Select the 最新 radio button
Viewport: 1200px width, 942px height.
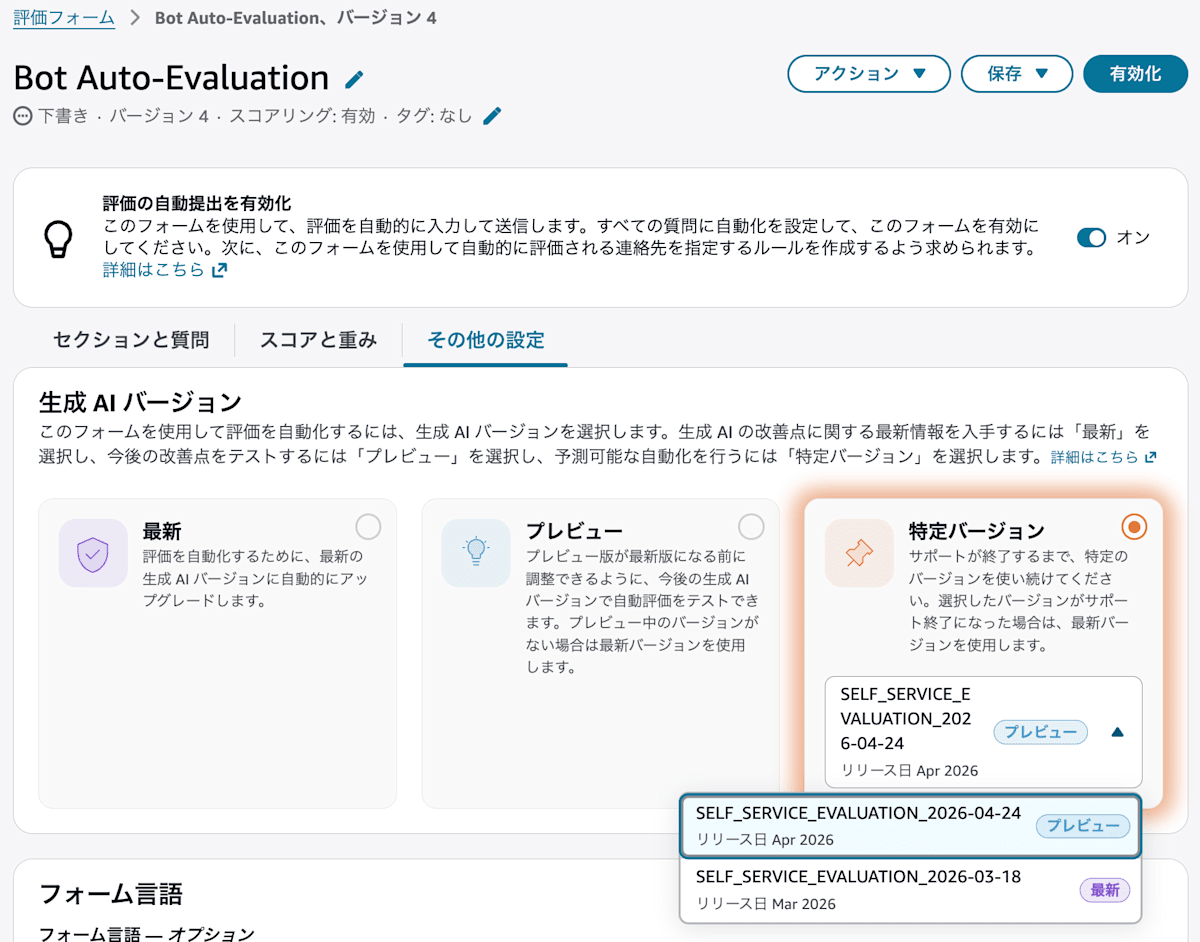pyautogui.click(x=368, y=526)
